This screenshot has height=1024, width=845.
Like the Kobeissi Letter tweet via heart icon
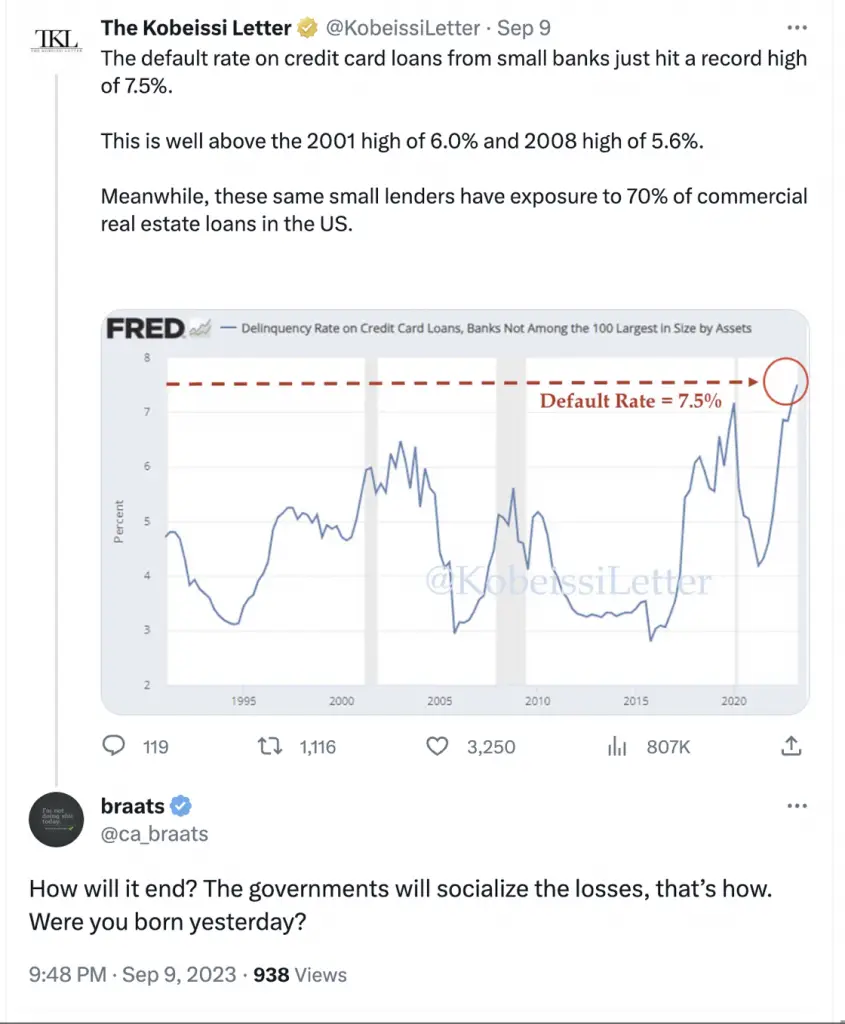pyautogui.click(x=437, y=746)
